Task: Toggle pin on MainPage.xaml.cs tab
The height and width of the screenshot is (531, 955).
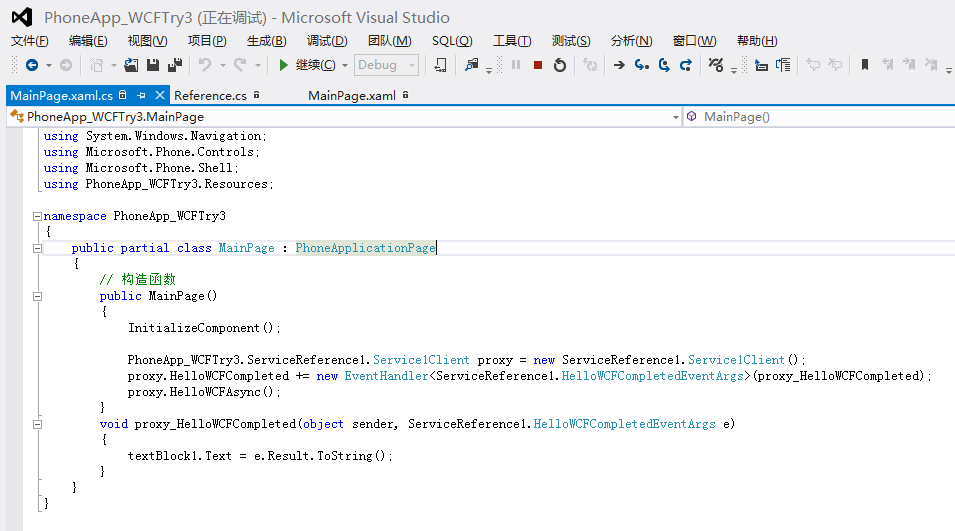Action: tap(141, 96)
